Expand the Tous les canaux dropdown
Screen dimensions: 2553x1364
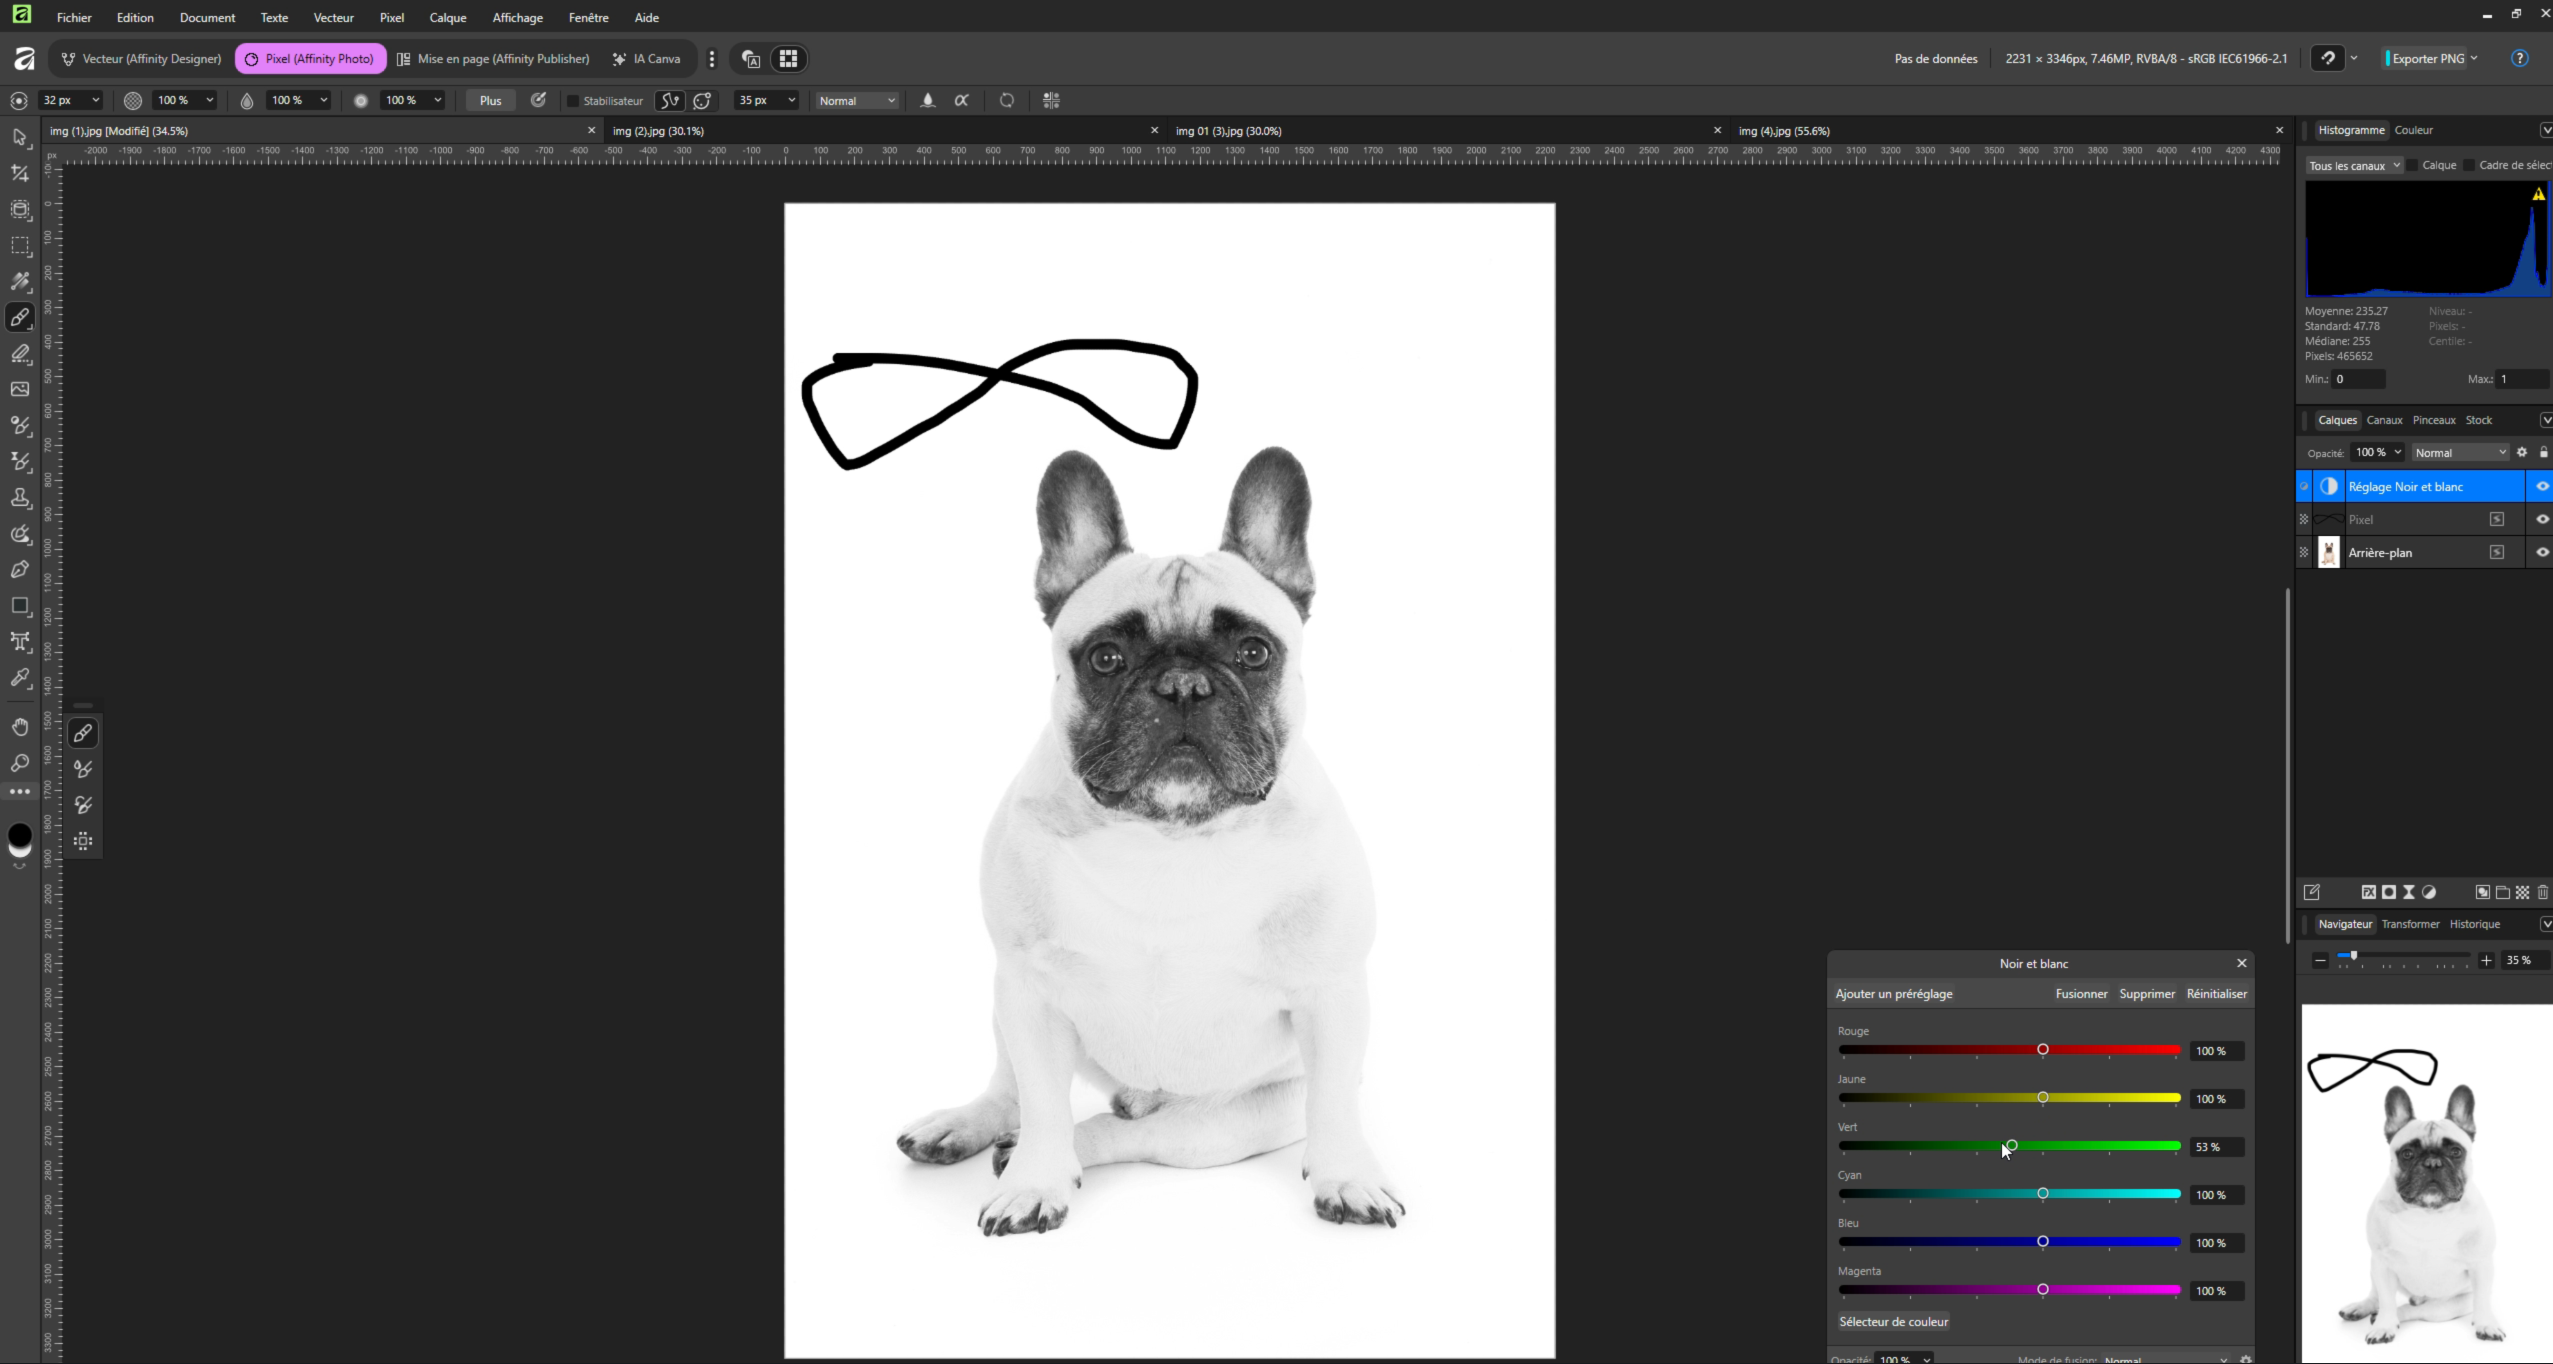[2353, 166]
